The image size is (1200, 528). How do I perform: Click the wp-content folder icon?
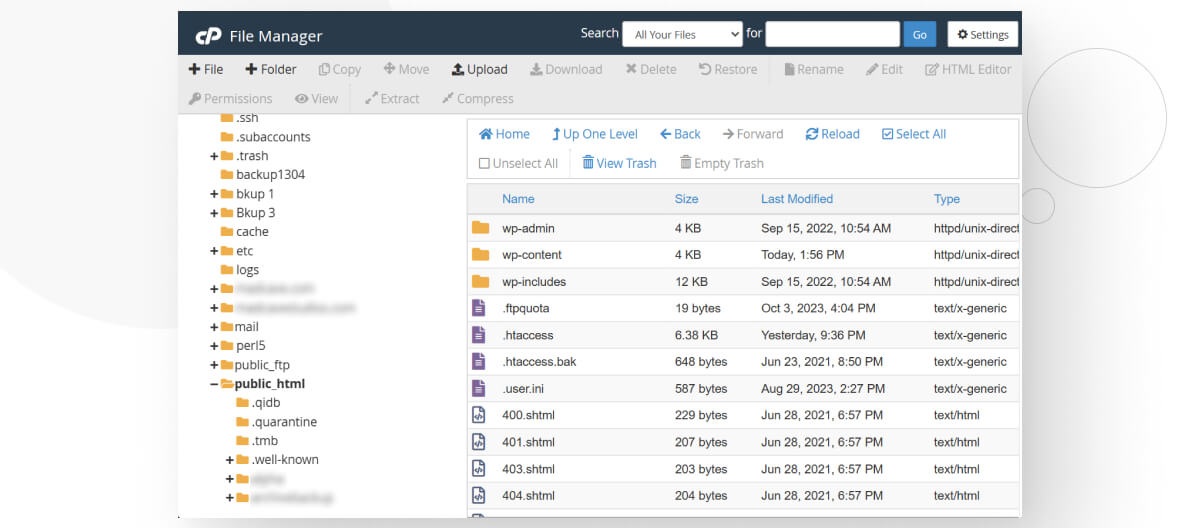tap(481, 255)
